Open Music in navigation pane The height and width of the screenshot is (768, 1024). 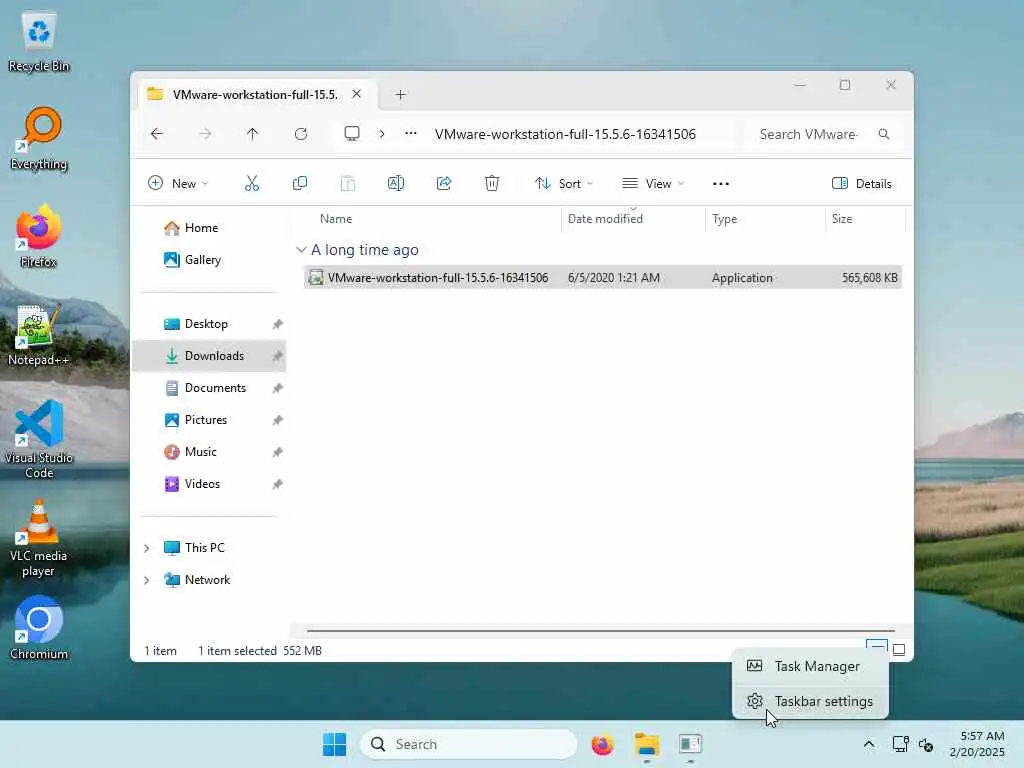point(200,452)
